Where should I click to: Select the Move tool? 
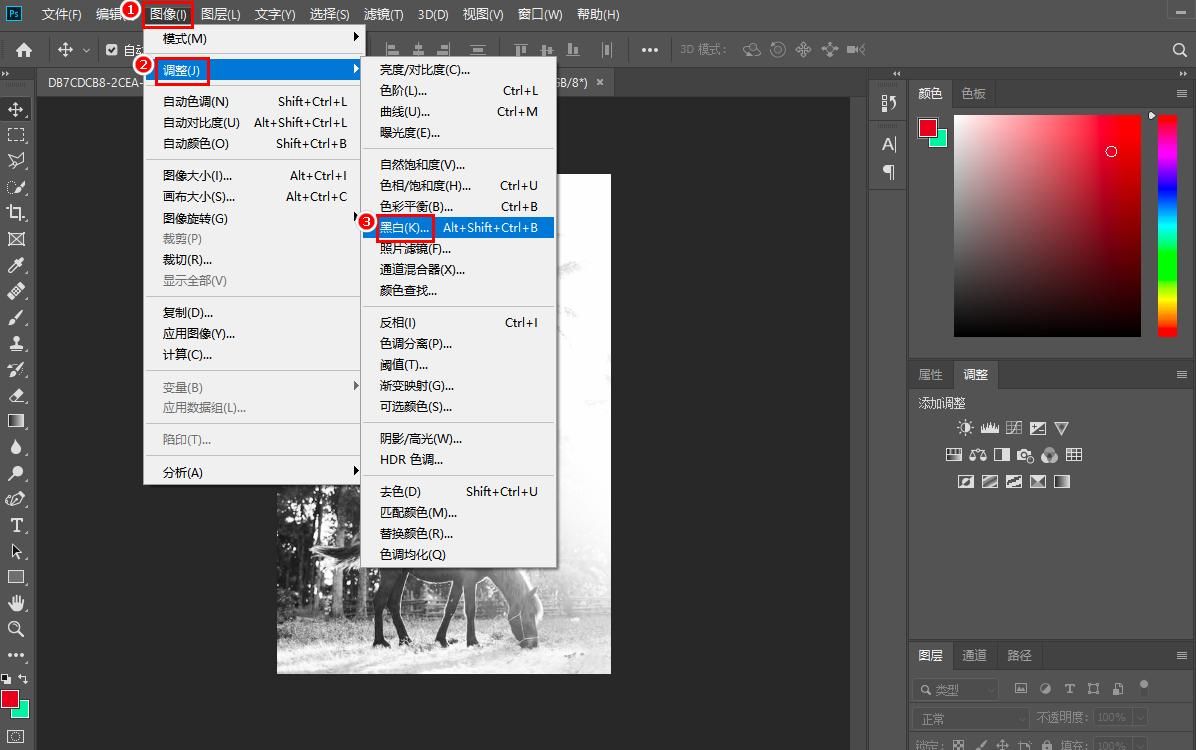(16, 108)
